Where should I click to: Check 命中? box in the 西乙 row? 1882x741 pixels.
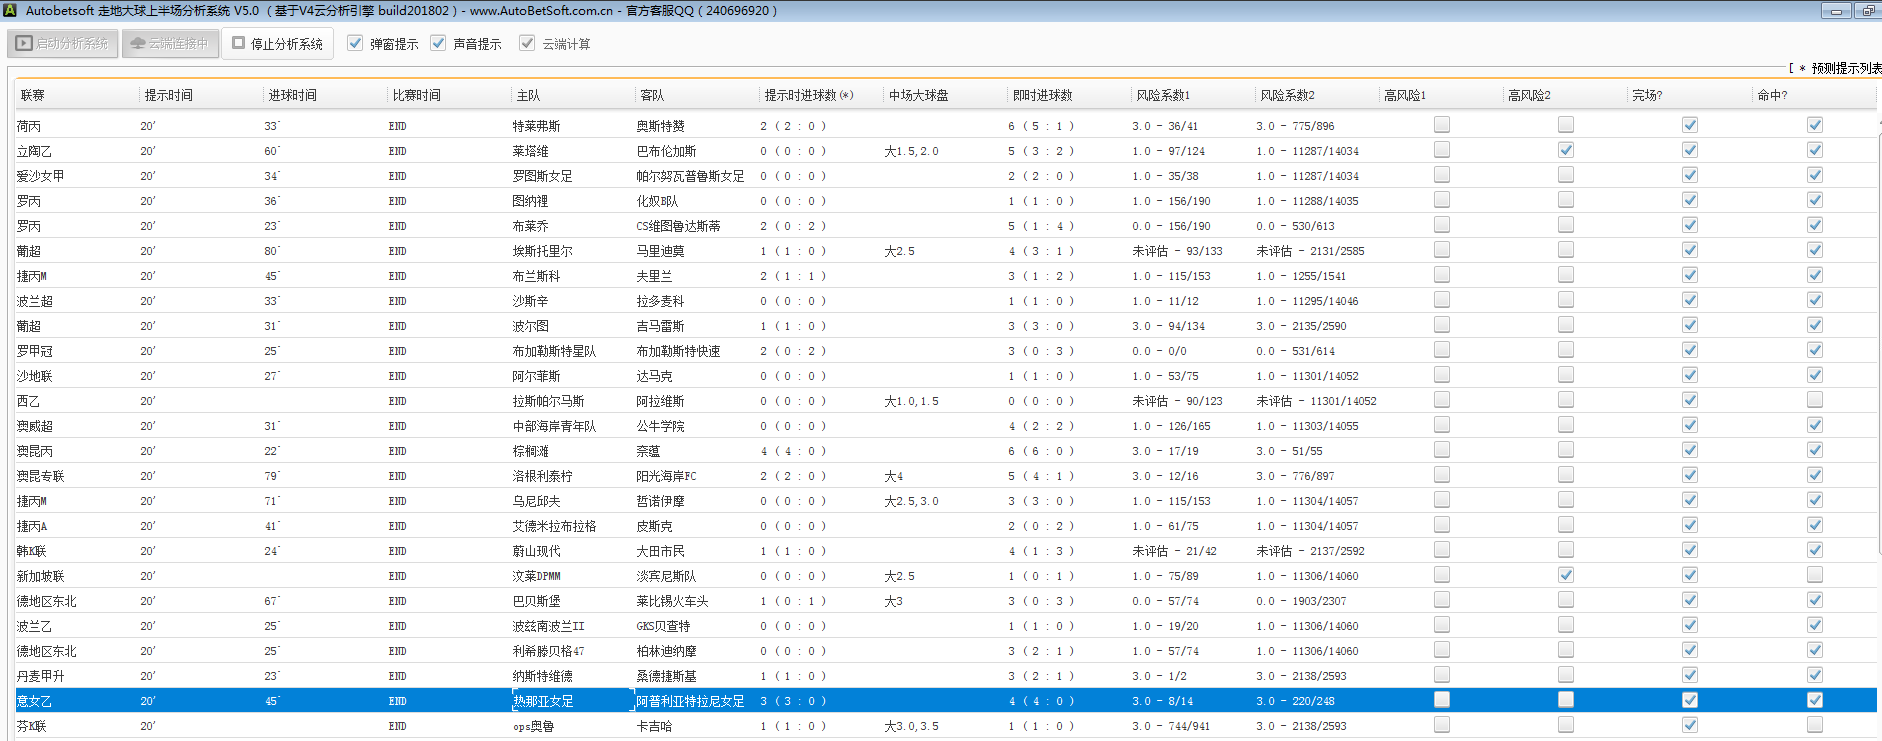[1815, 400]
